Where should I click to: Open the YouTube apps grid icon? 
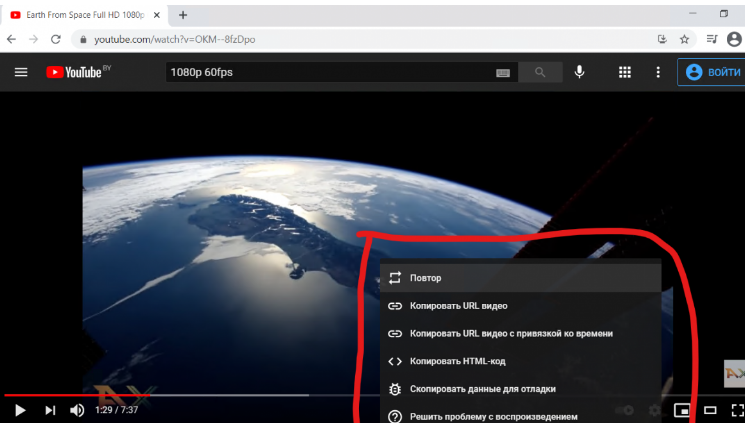pos(625,72)
